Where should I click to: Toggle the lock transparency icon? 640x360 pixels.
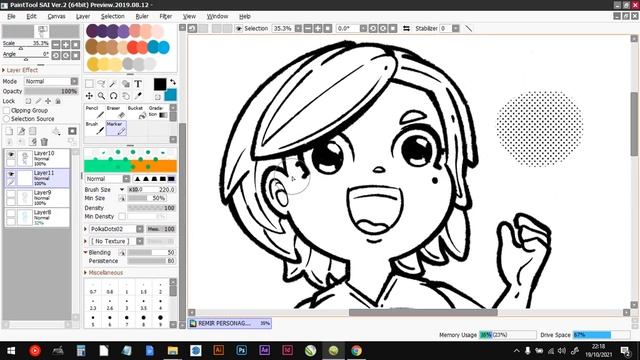coord(28,101)
